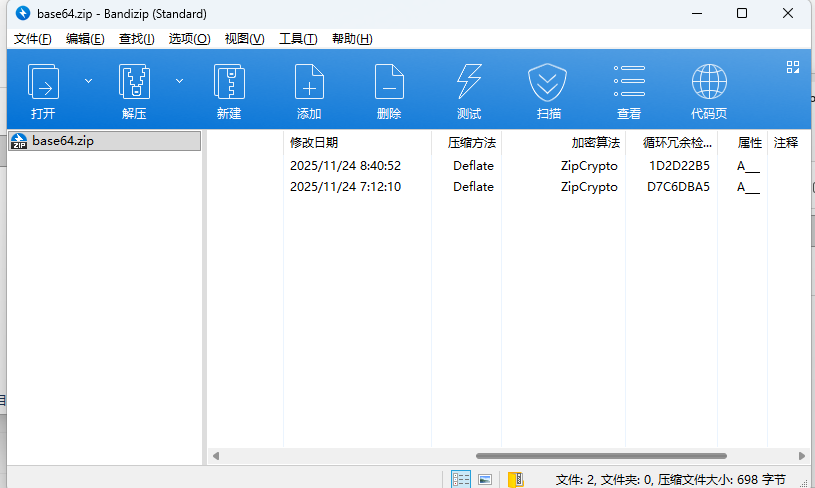Expand the dropdown arrow beside Open (打开)
Screen dimensions: 815x488
click(88, 80)
